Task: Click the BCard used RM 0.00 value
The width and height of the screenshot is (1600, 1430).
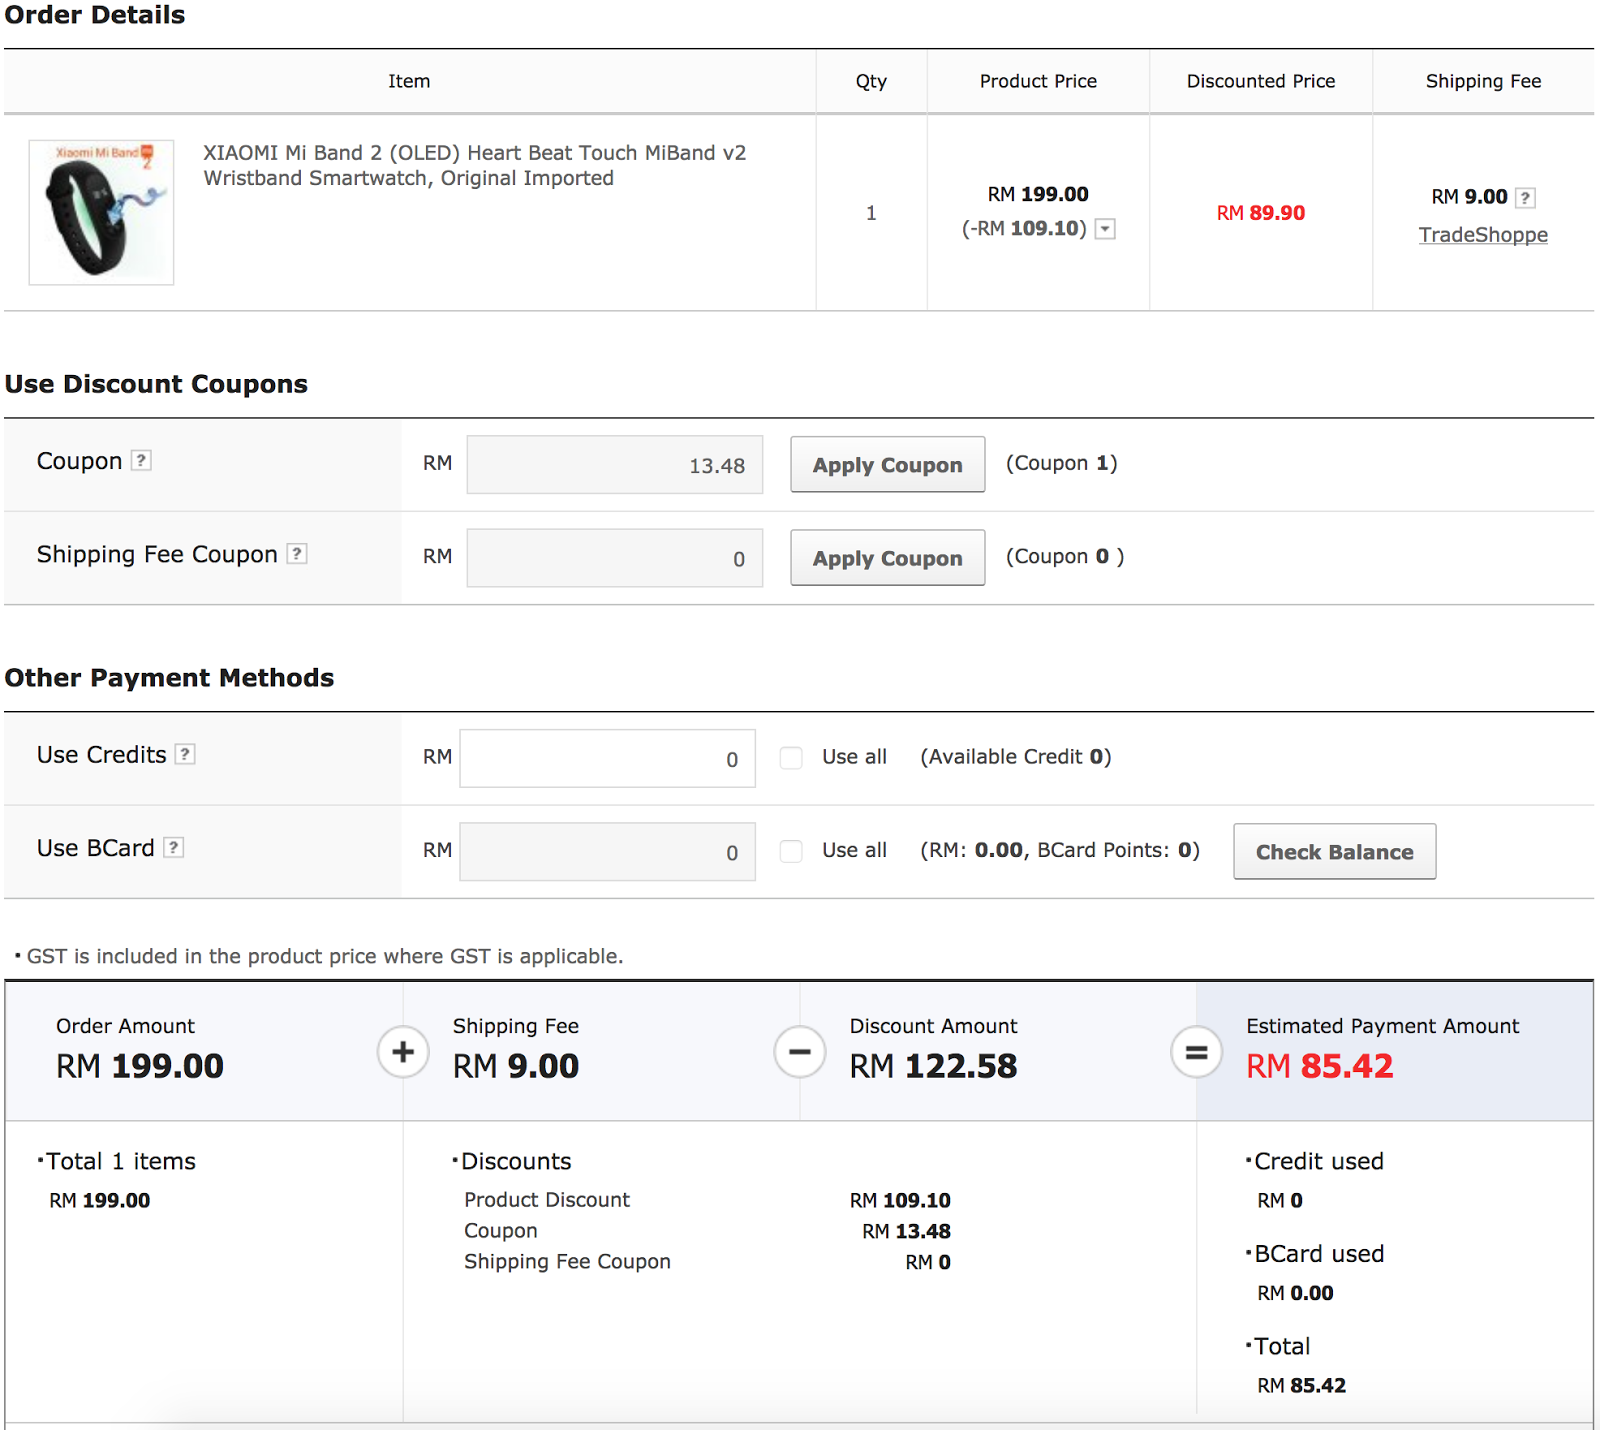Action: [1295, 1293]
